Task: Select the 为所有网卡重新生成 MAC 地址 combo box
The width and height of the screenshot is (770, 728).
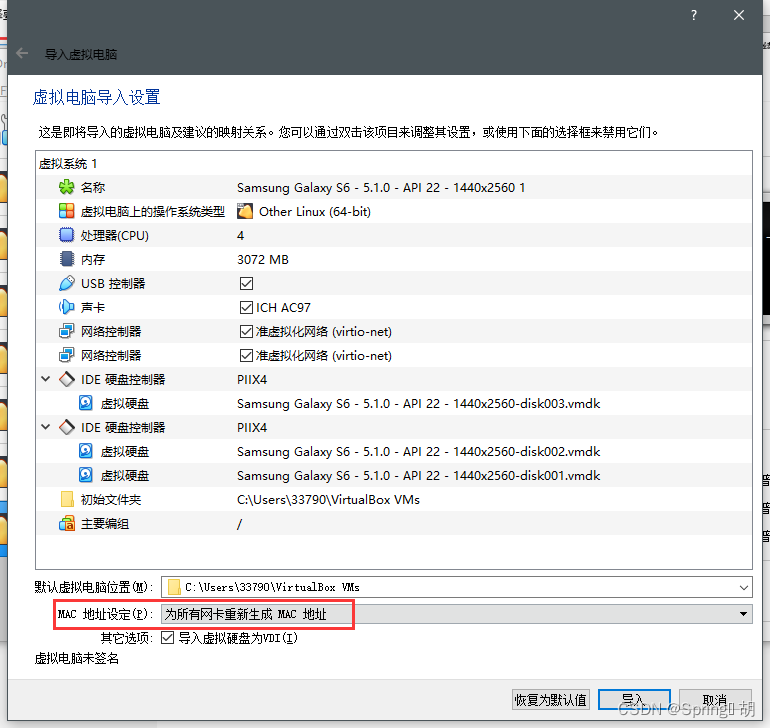Action: pos(456,614)
